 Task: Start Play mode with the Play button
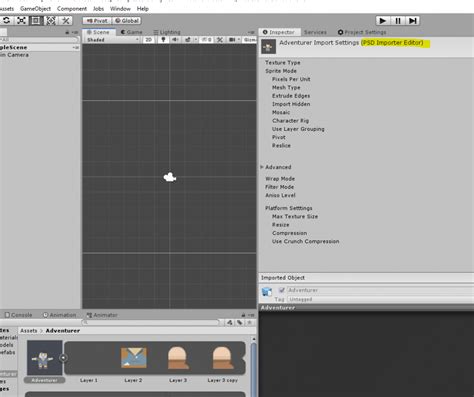383,21
